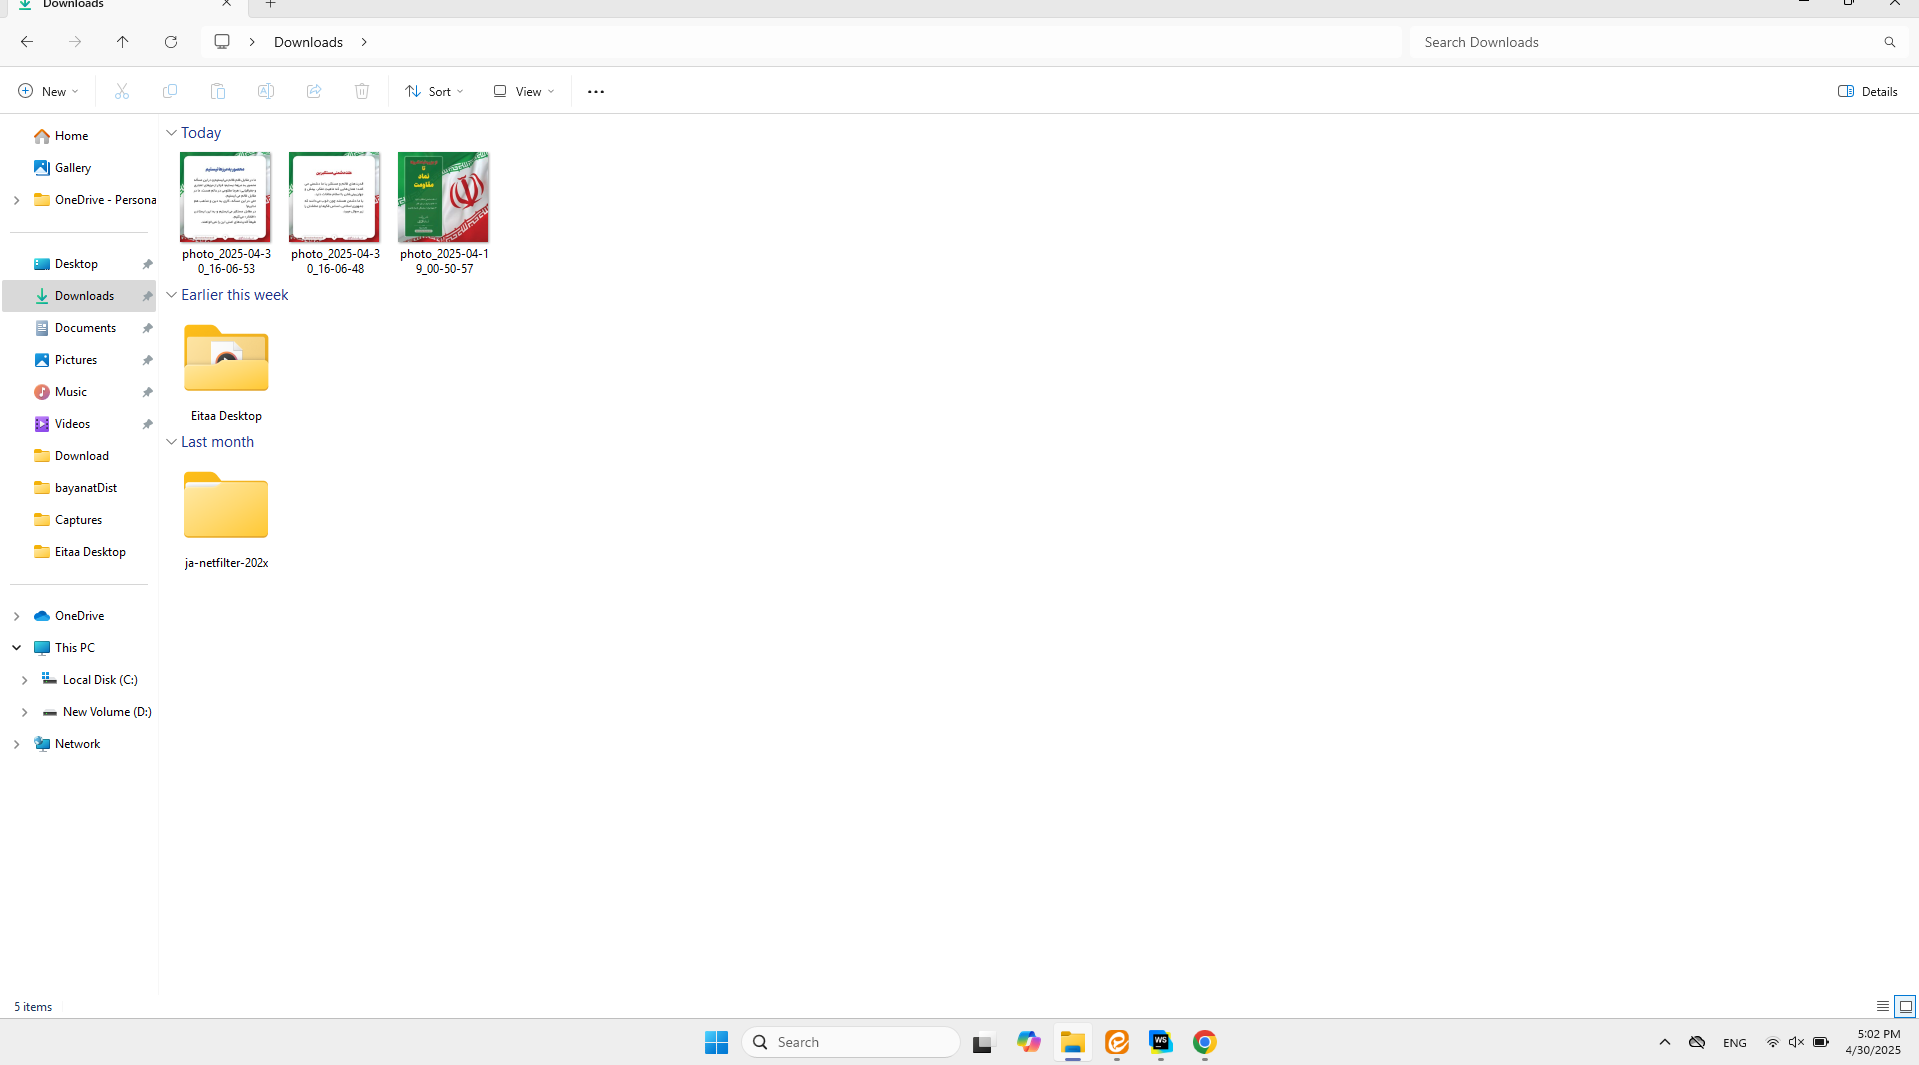Image resolution: width=1919 pixels, height=1065 pixels.
Task: Click the Cut scissors icon in toolbar
Action: pyautogui.click(x=122, y=91)
